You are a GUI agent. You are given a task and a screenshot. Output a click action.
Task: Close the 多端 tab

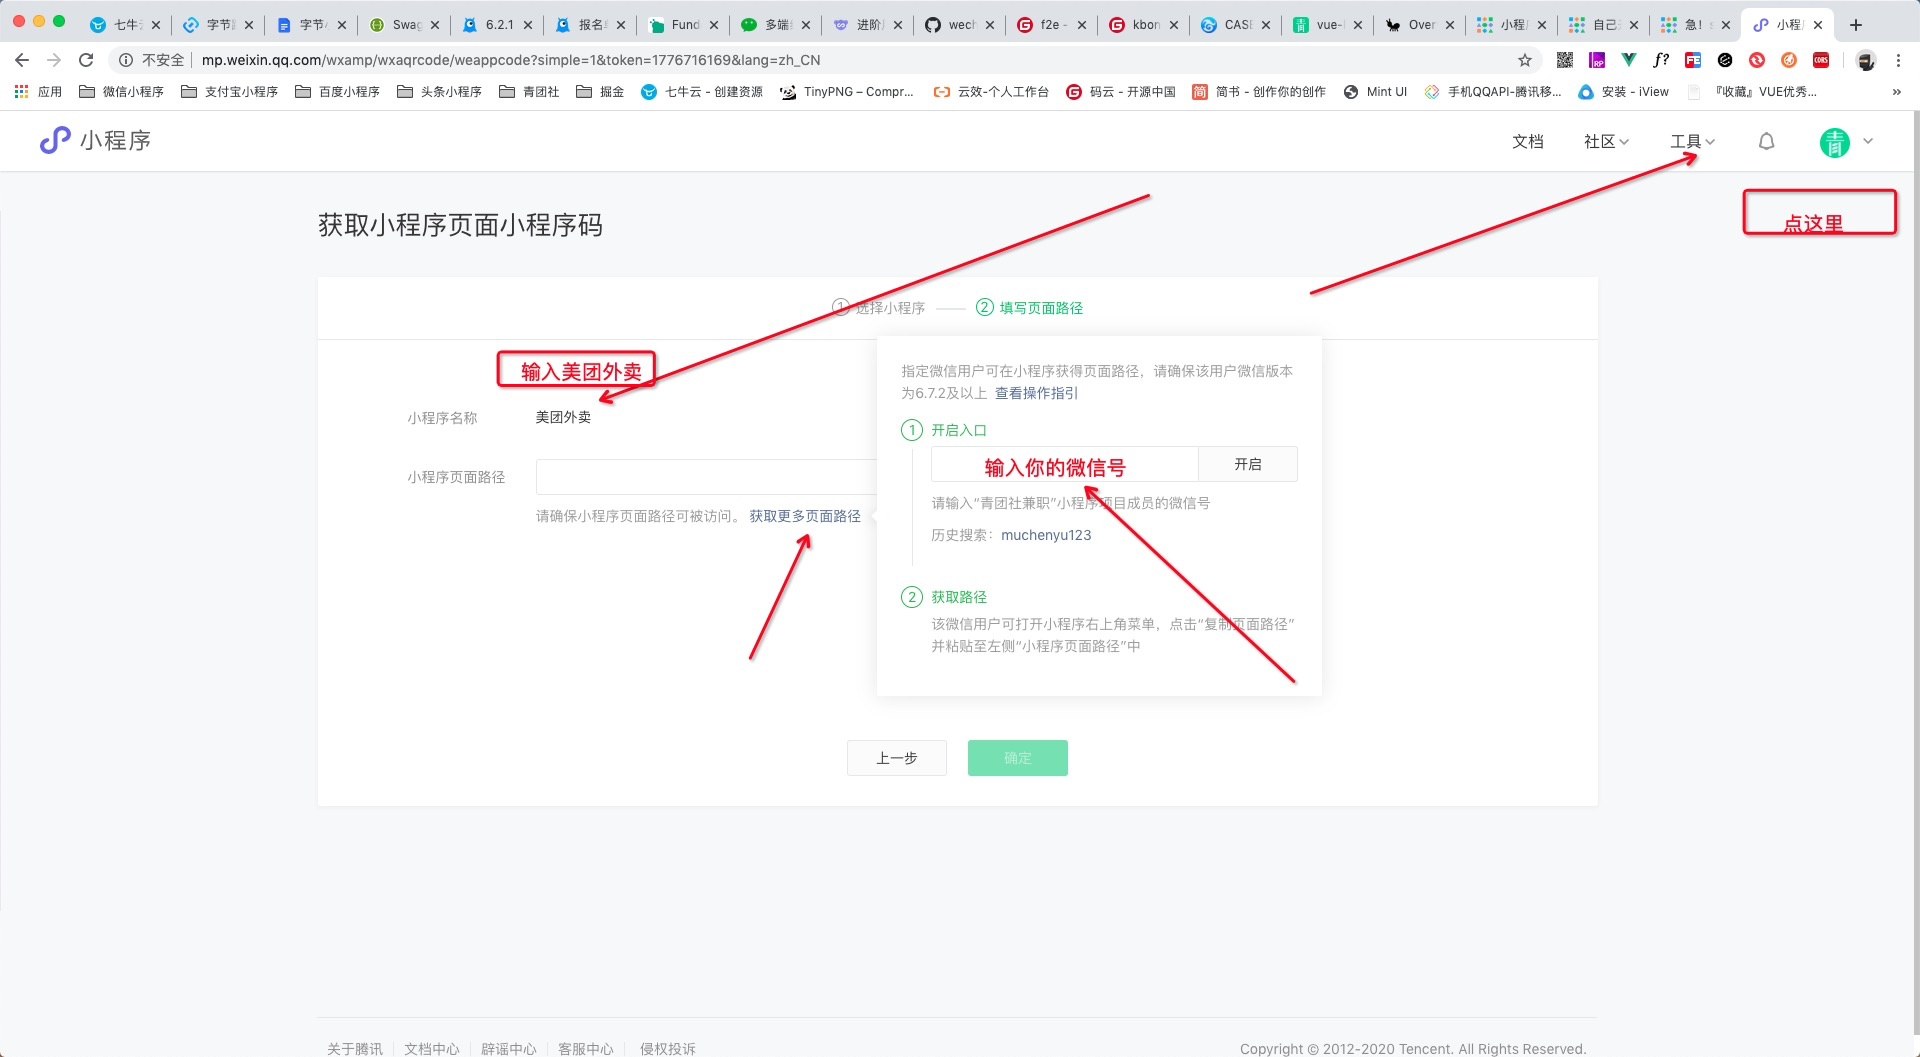pyautogui.click(x=806, y=25)
